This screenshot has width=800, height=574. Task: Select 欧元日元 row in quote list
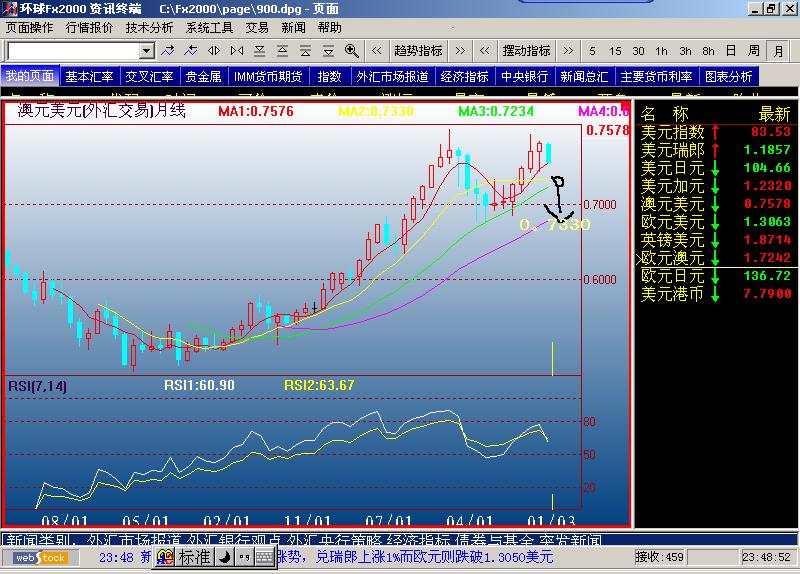click(716, 276)
